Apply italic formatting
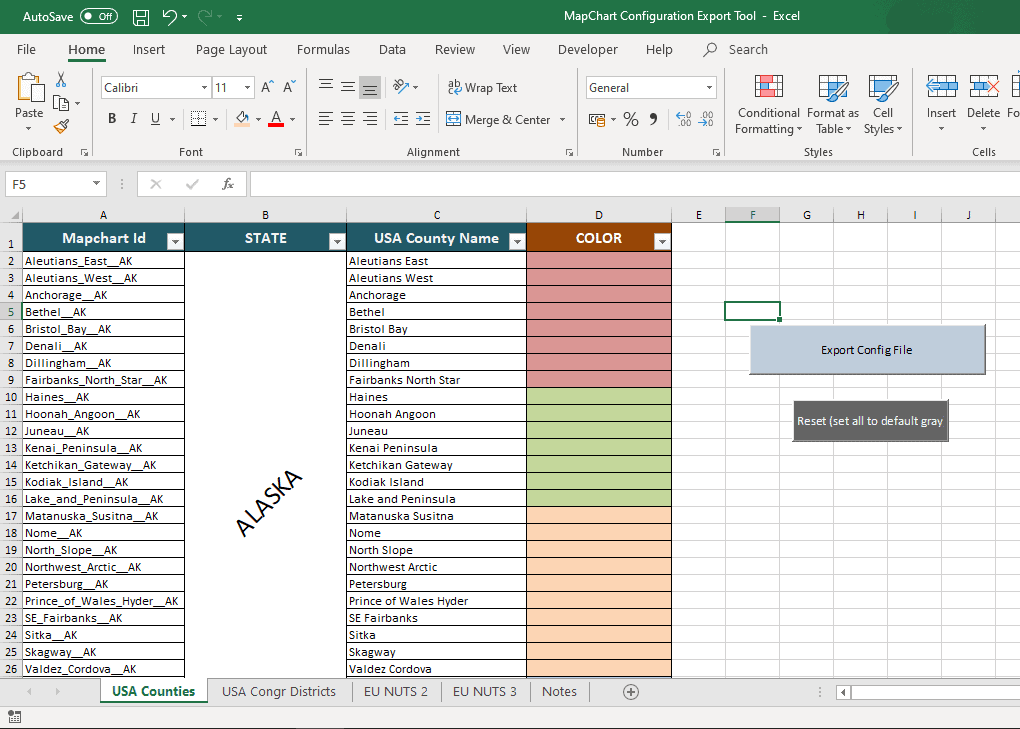This screenshot has height=729, width=1020. (133, 118)
